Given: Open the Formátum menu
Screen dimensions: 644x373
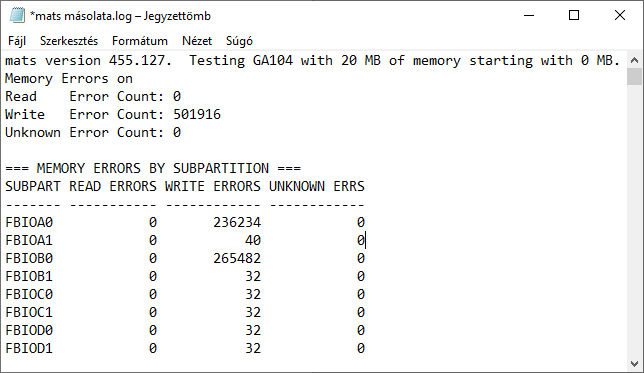Looking at the screenshot, I should click(x=140, y=41).
